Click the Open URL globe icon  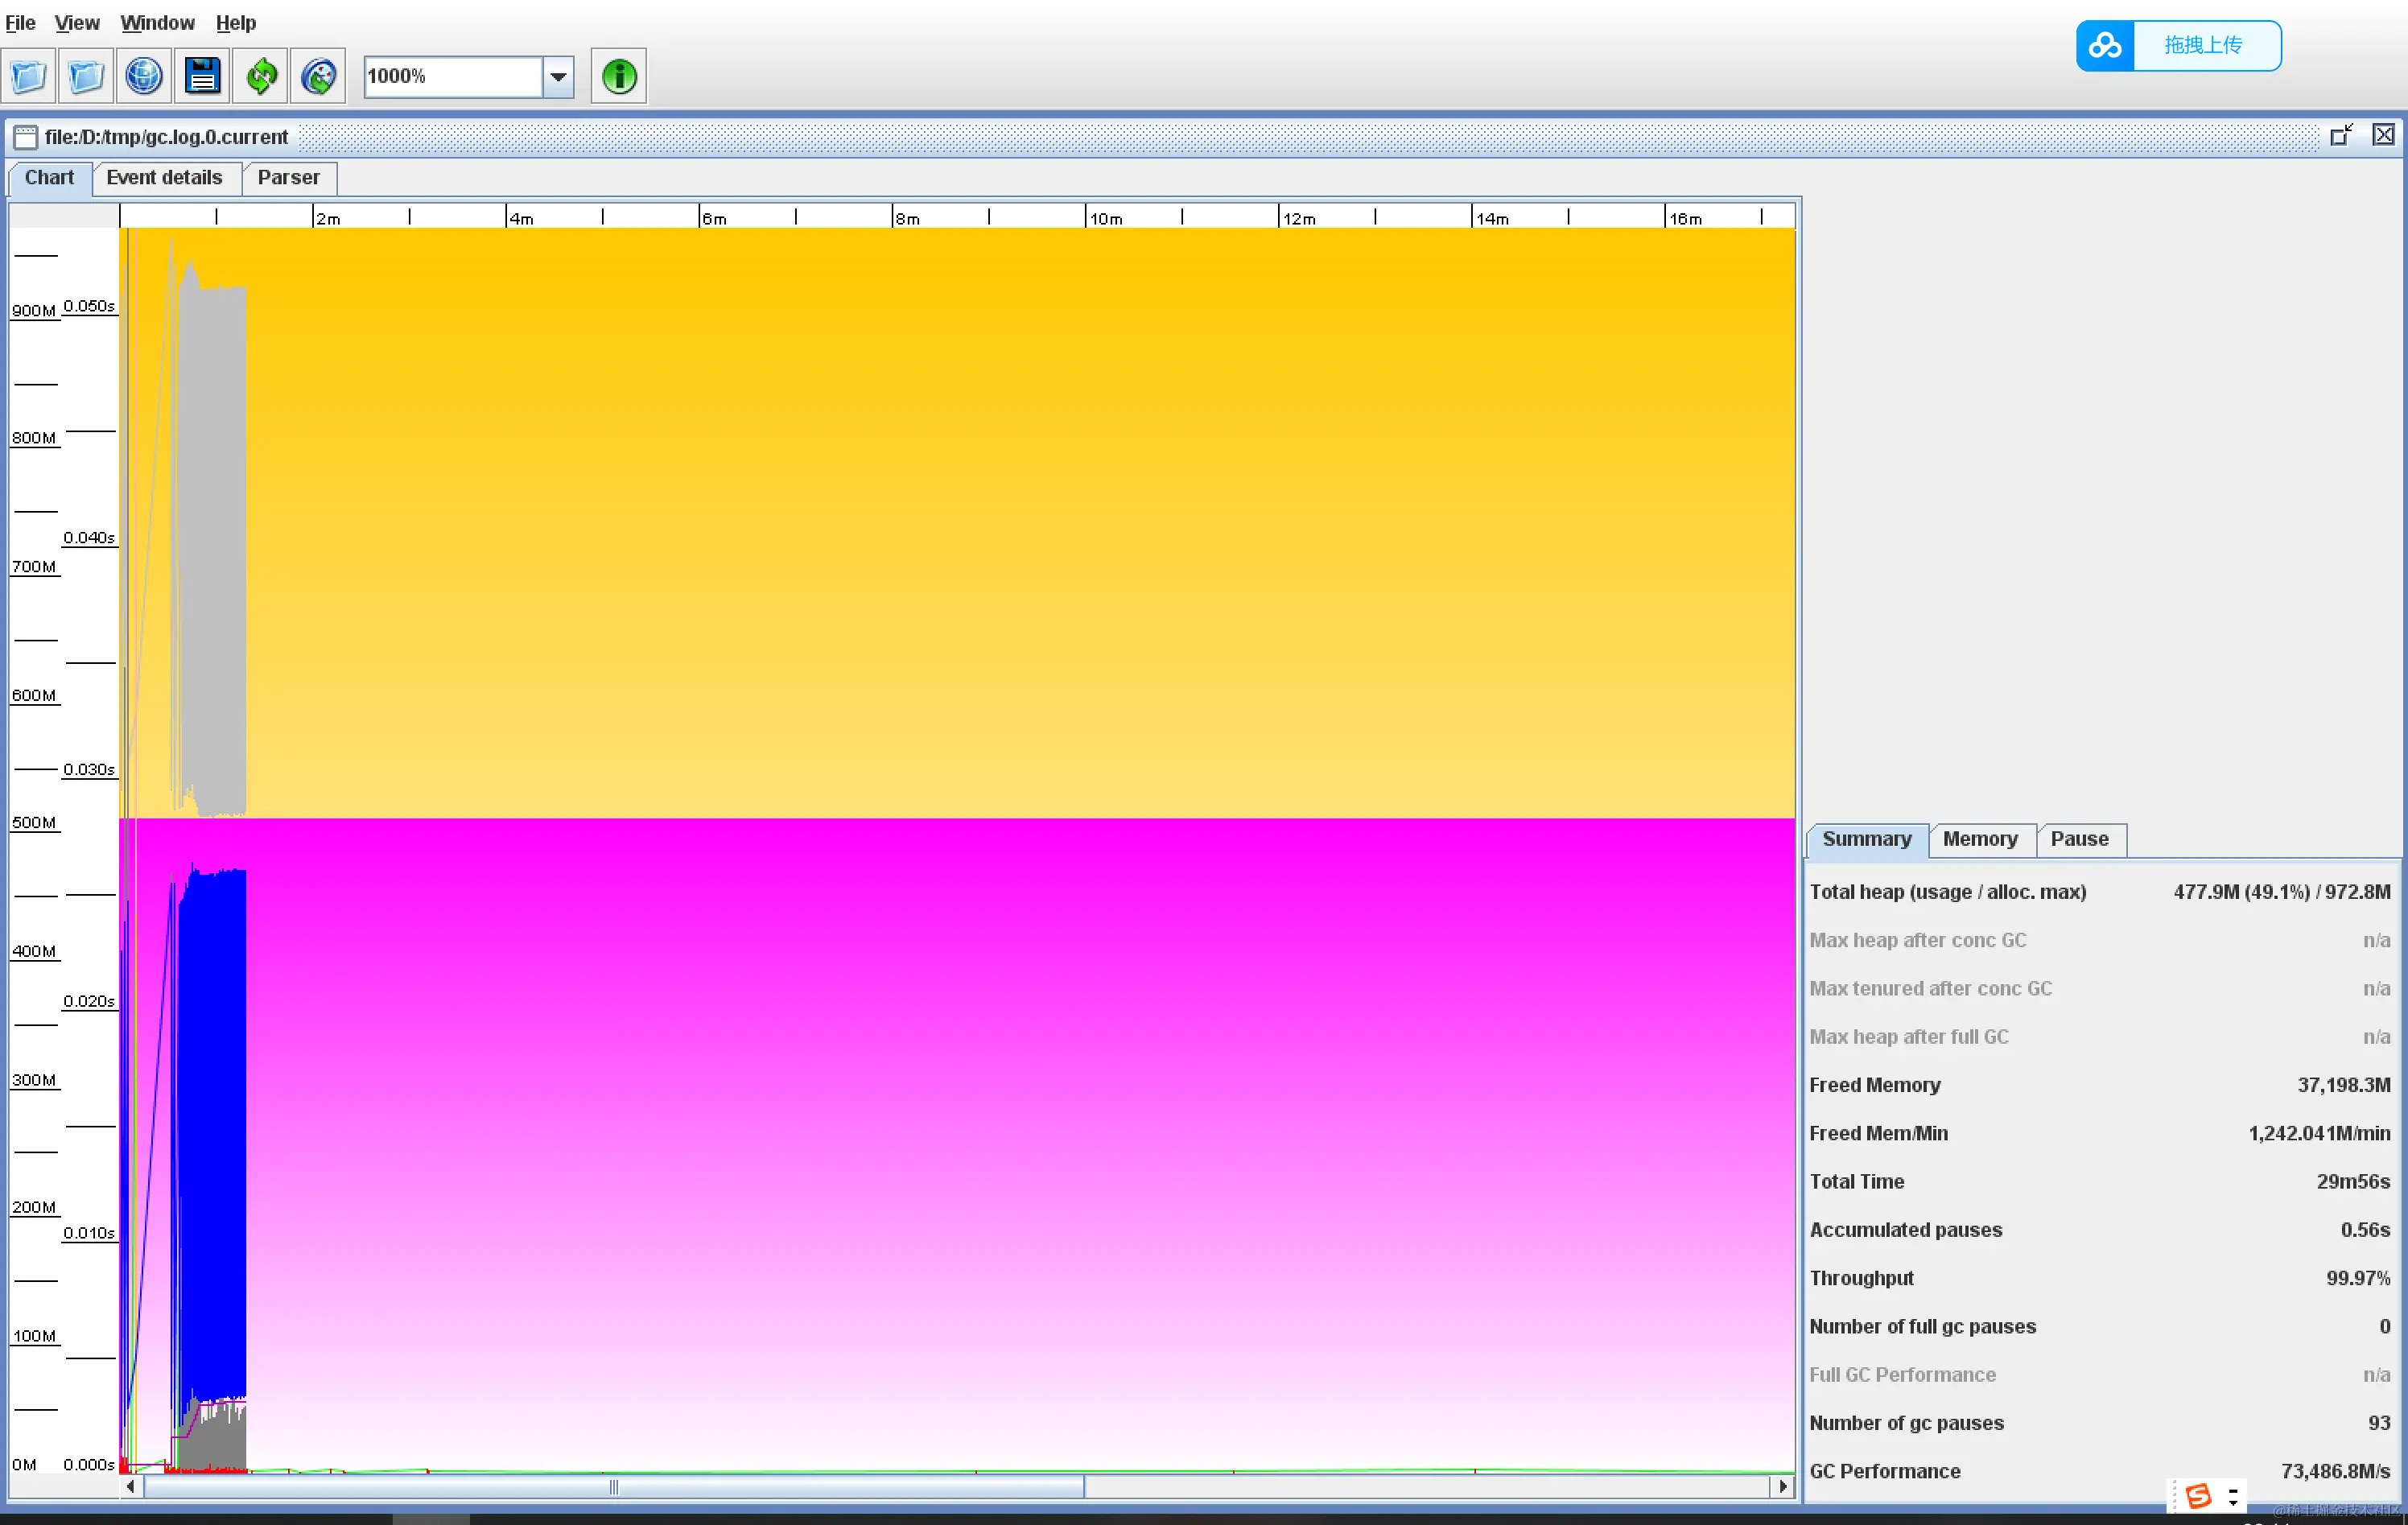click(144, 76)
